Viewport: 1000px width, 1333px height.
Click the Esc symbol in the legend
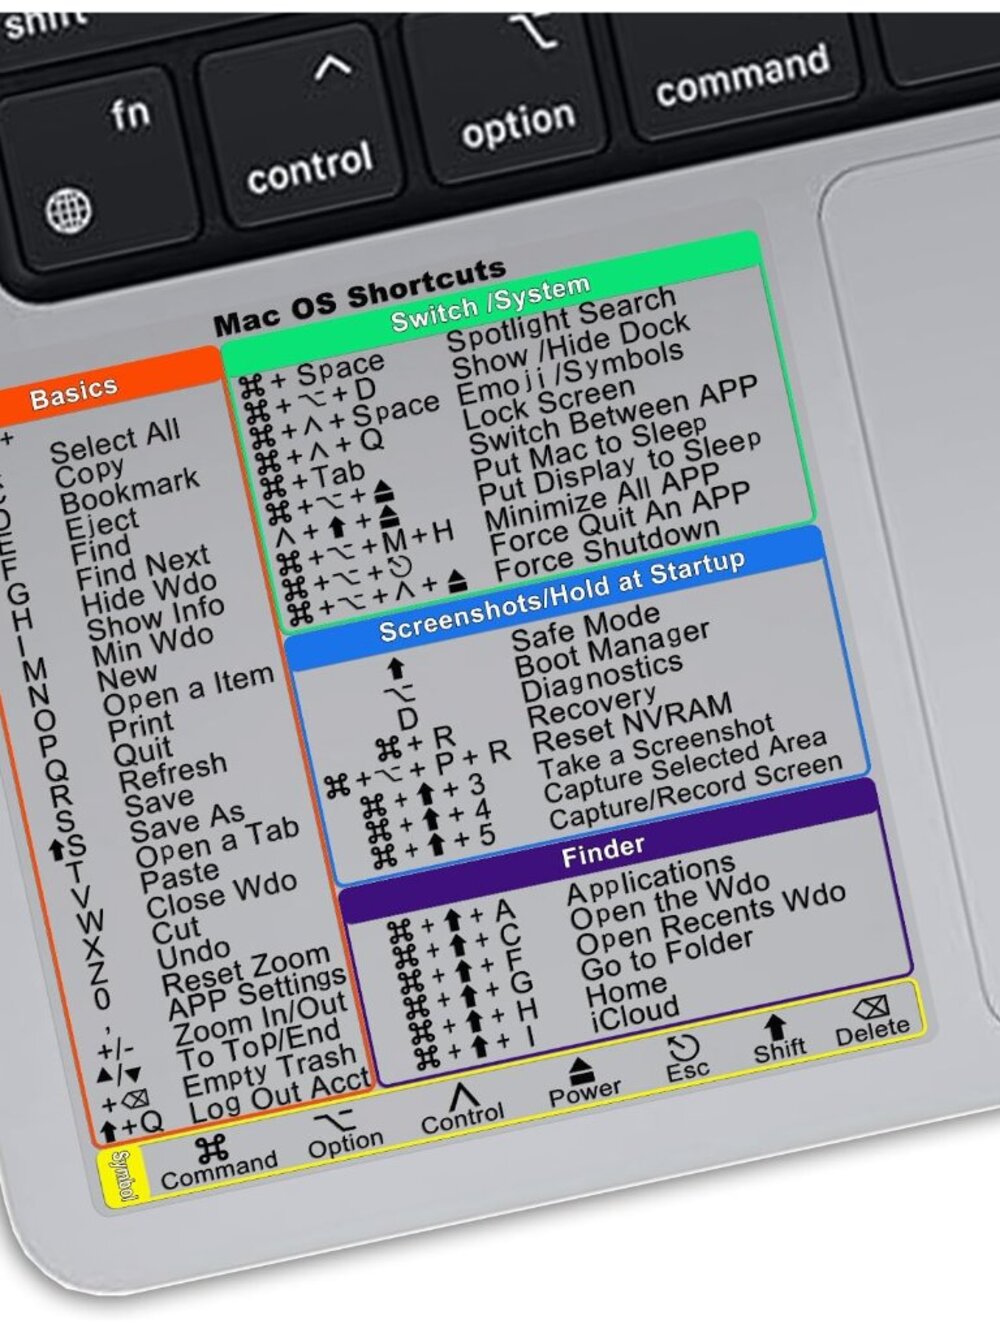tap(683, 1047)
